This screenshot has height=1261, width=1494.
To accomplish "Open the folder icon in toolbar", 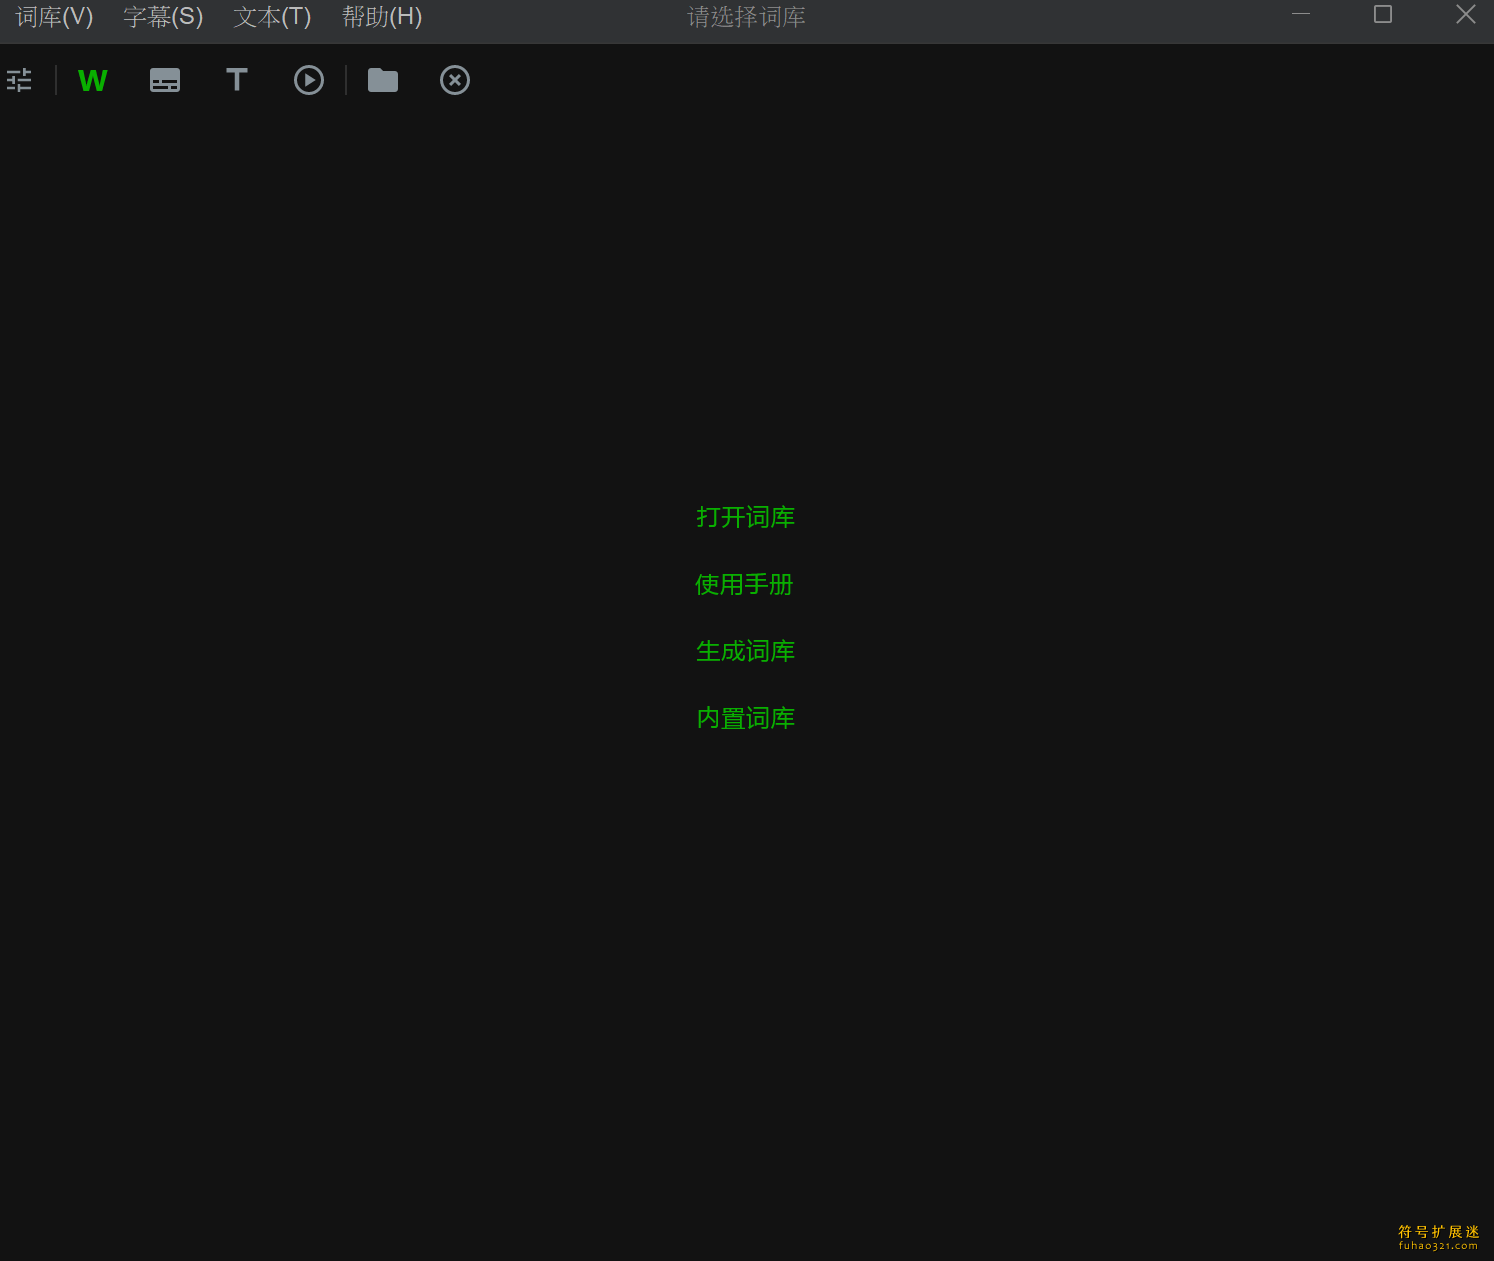I will point(382,80).
